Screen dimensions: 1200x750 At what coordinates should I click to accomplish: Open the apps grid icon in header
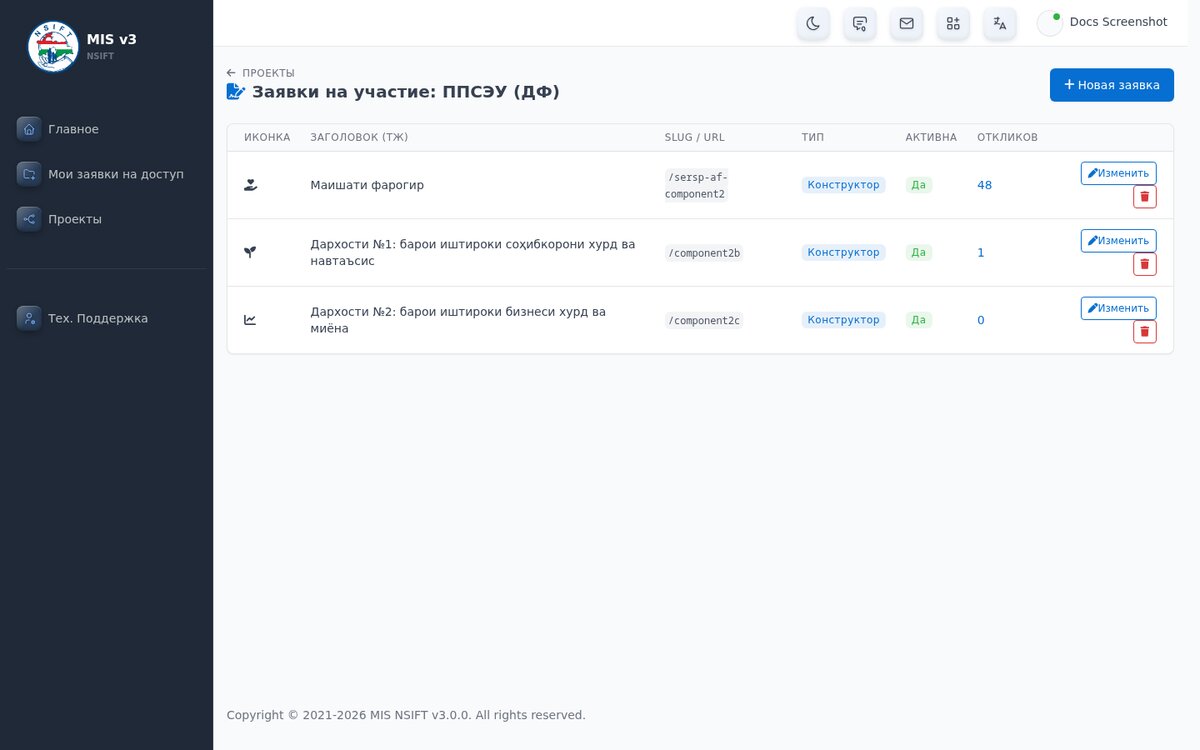953,23
